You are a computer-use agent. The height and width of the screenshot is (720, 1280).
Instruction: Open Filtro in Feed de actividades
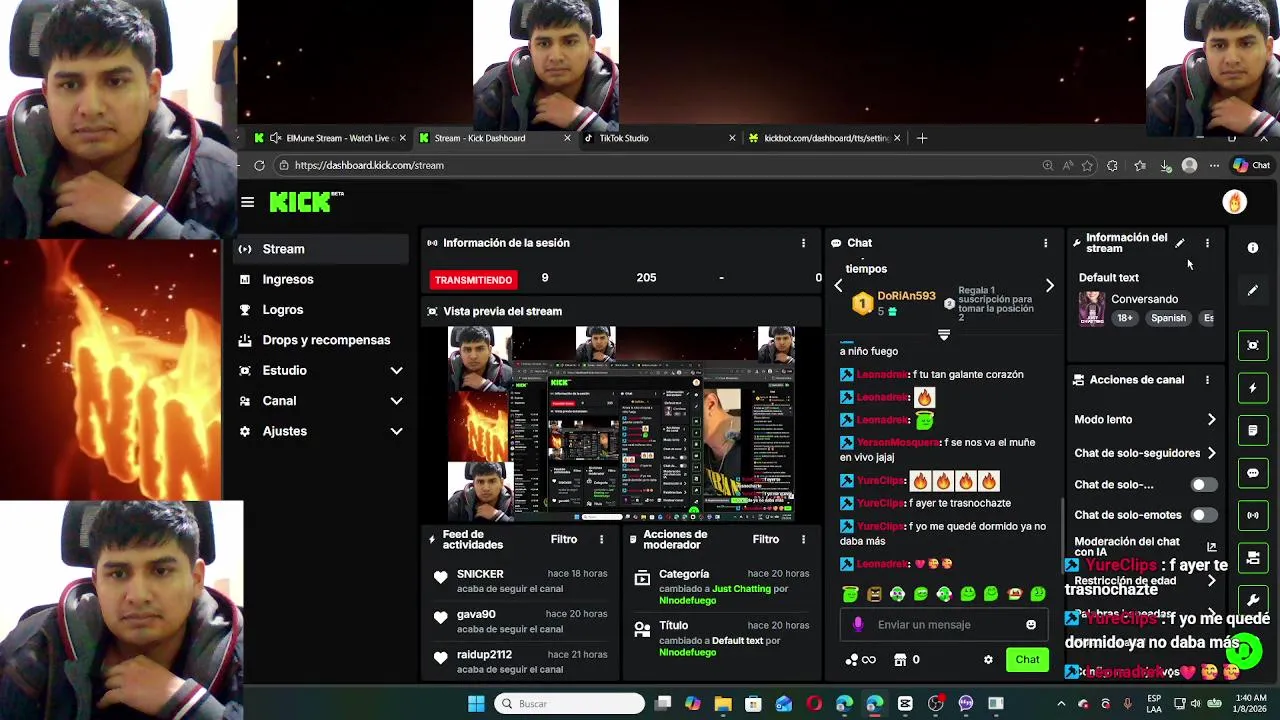(564, 539)
